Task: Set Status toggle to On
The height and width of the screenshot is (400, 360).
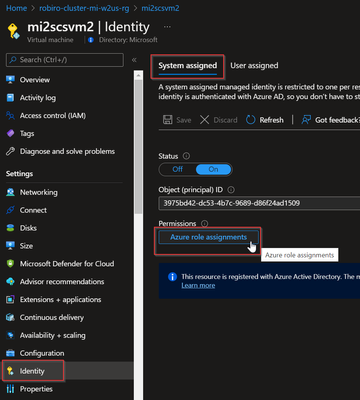Action: coord(213,169)
